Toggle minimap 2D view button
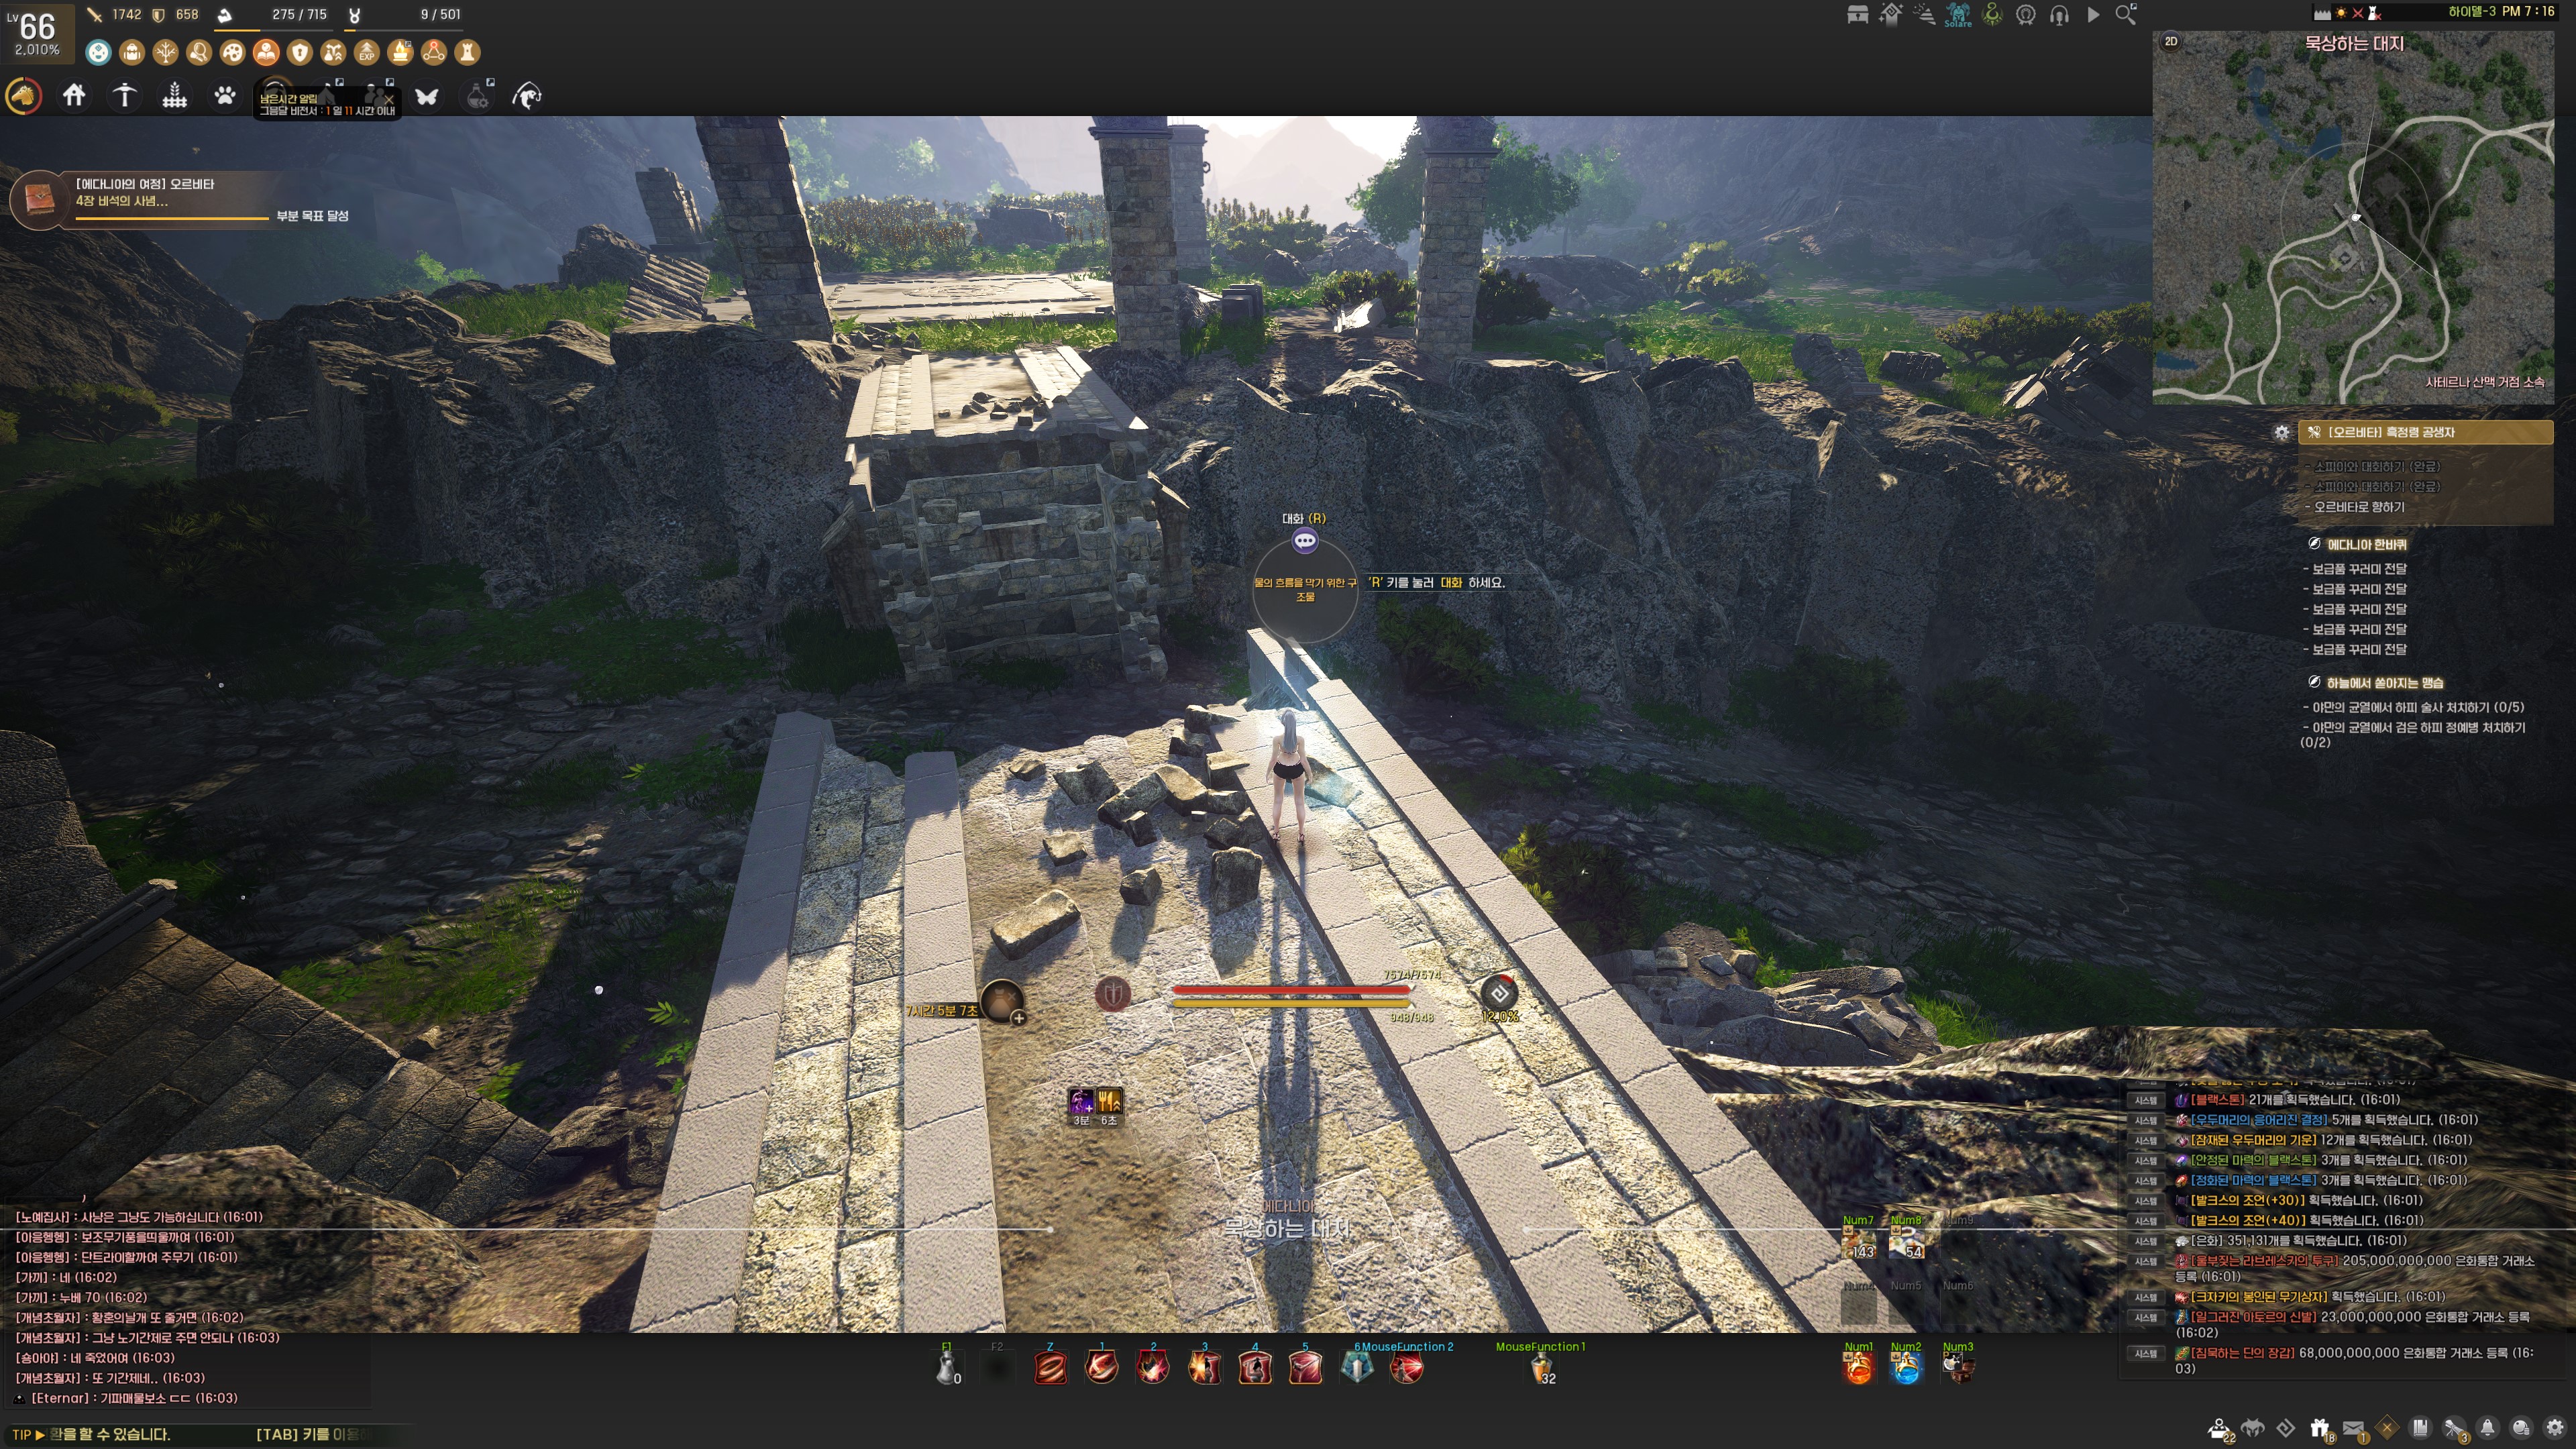This screenshot has height=1449, width=2576. point(2171,42)
